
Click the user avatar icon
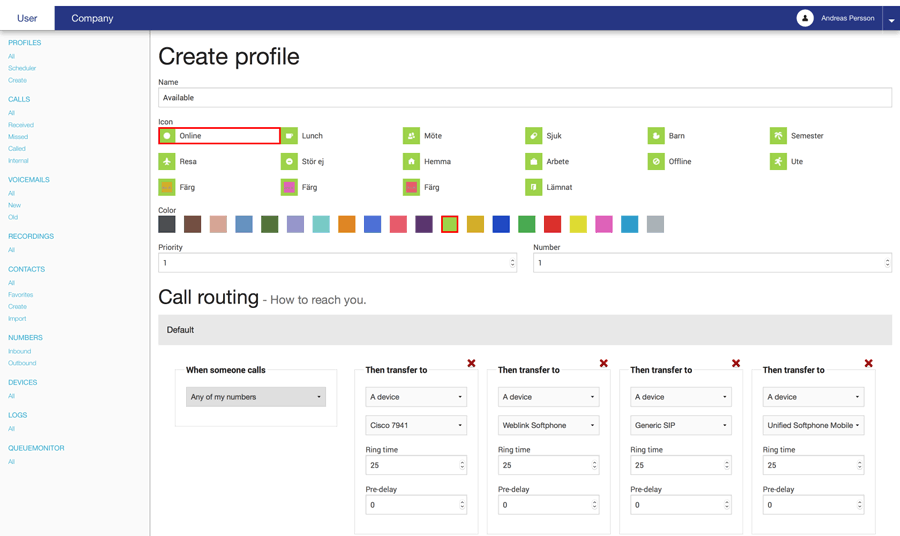[805, 18]
